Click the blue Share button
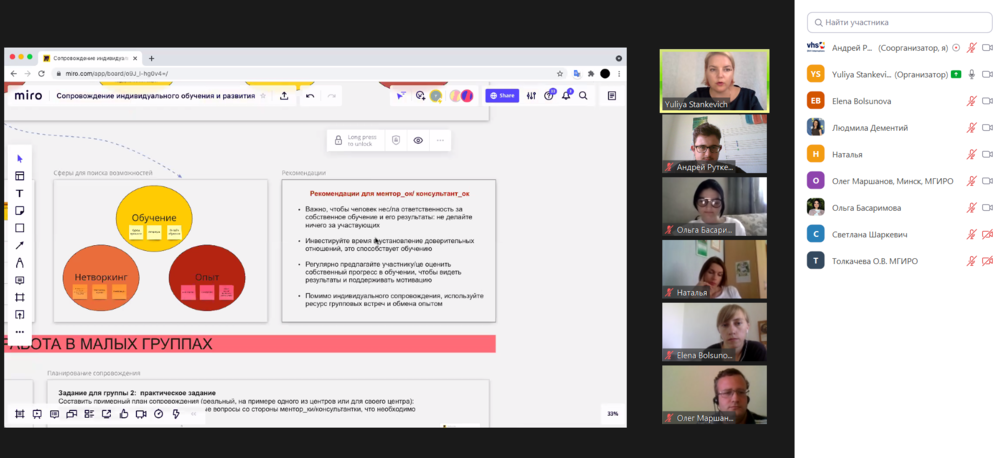Screen dimensions: 1000x458 coord(502,96)
